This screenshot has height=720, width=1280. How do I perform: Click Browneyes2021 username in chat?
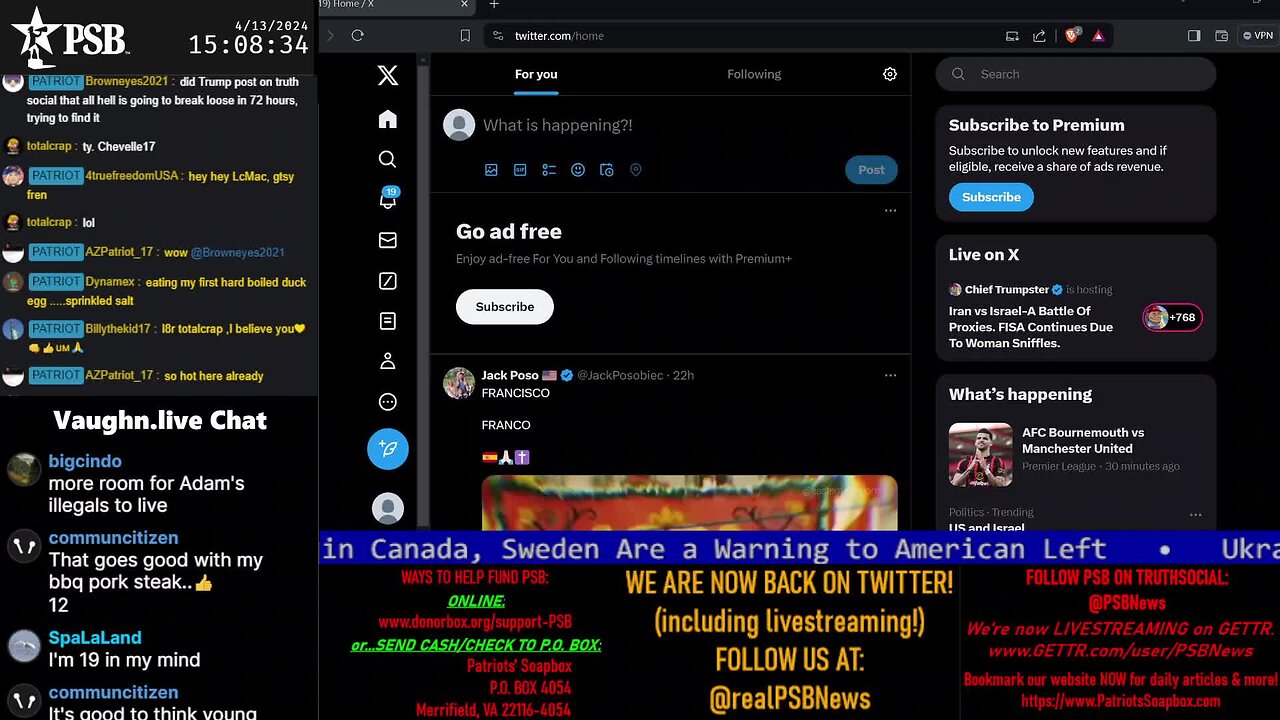(127, 82)
